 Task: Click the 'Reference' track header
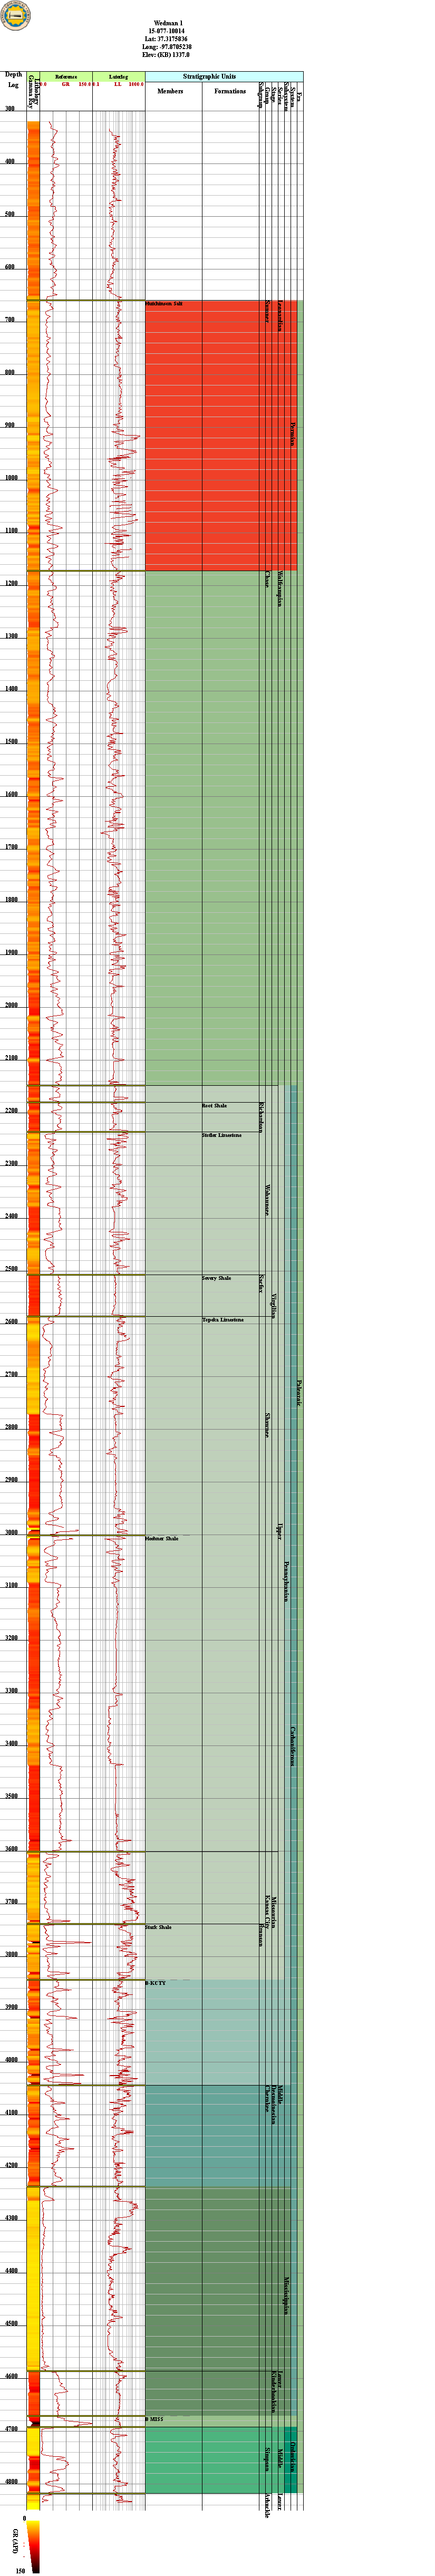[x=66, y=76]
